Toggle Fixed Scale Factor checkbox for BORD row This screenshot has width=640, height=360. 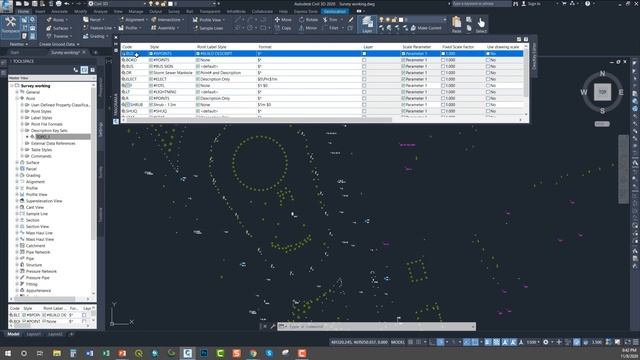point(443,60)
